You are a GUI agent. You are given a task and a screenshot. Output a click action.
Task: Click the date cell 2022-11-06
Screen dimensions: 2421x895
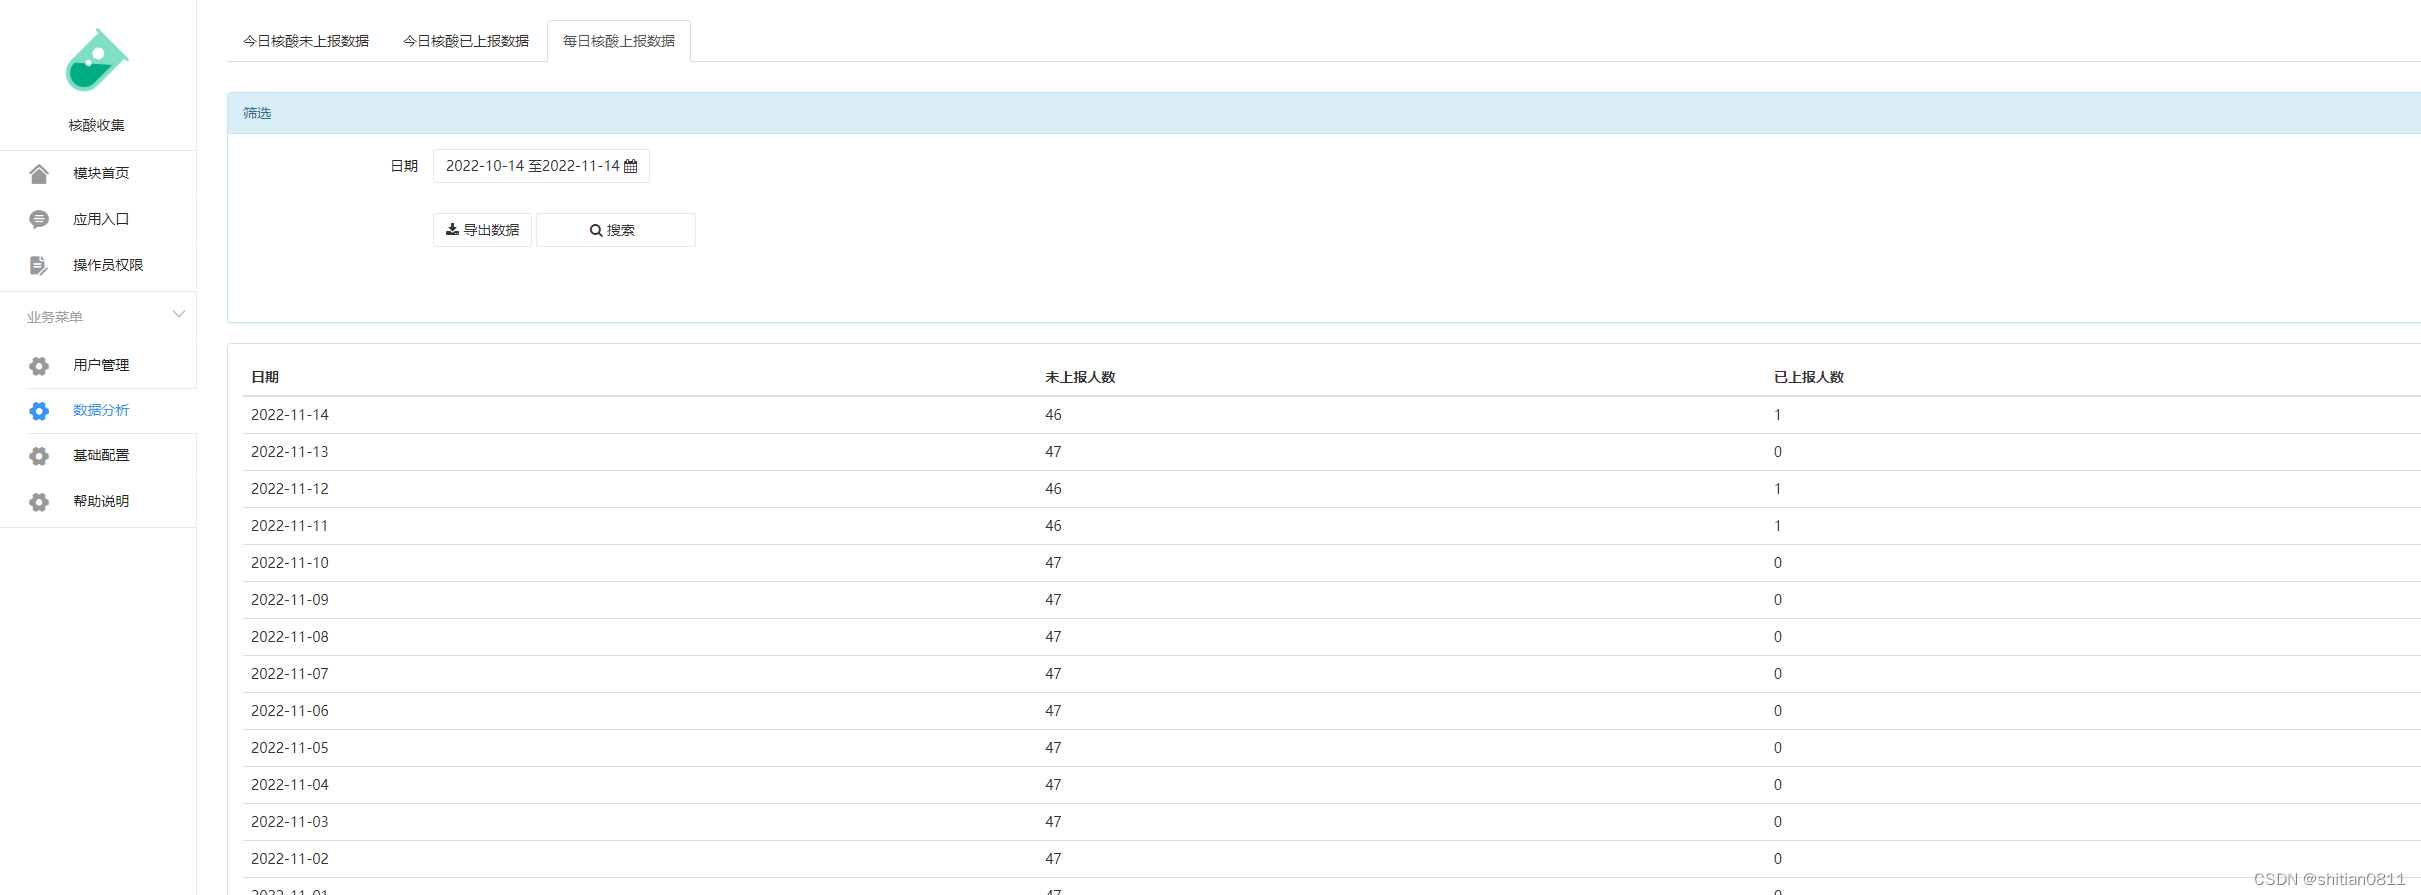pyautogui.click(x=290, y=711)
